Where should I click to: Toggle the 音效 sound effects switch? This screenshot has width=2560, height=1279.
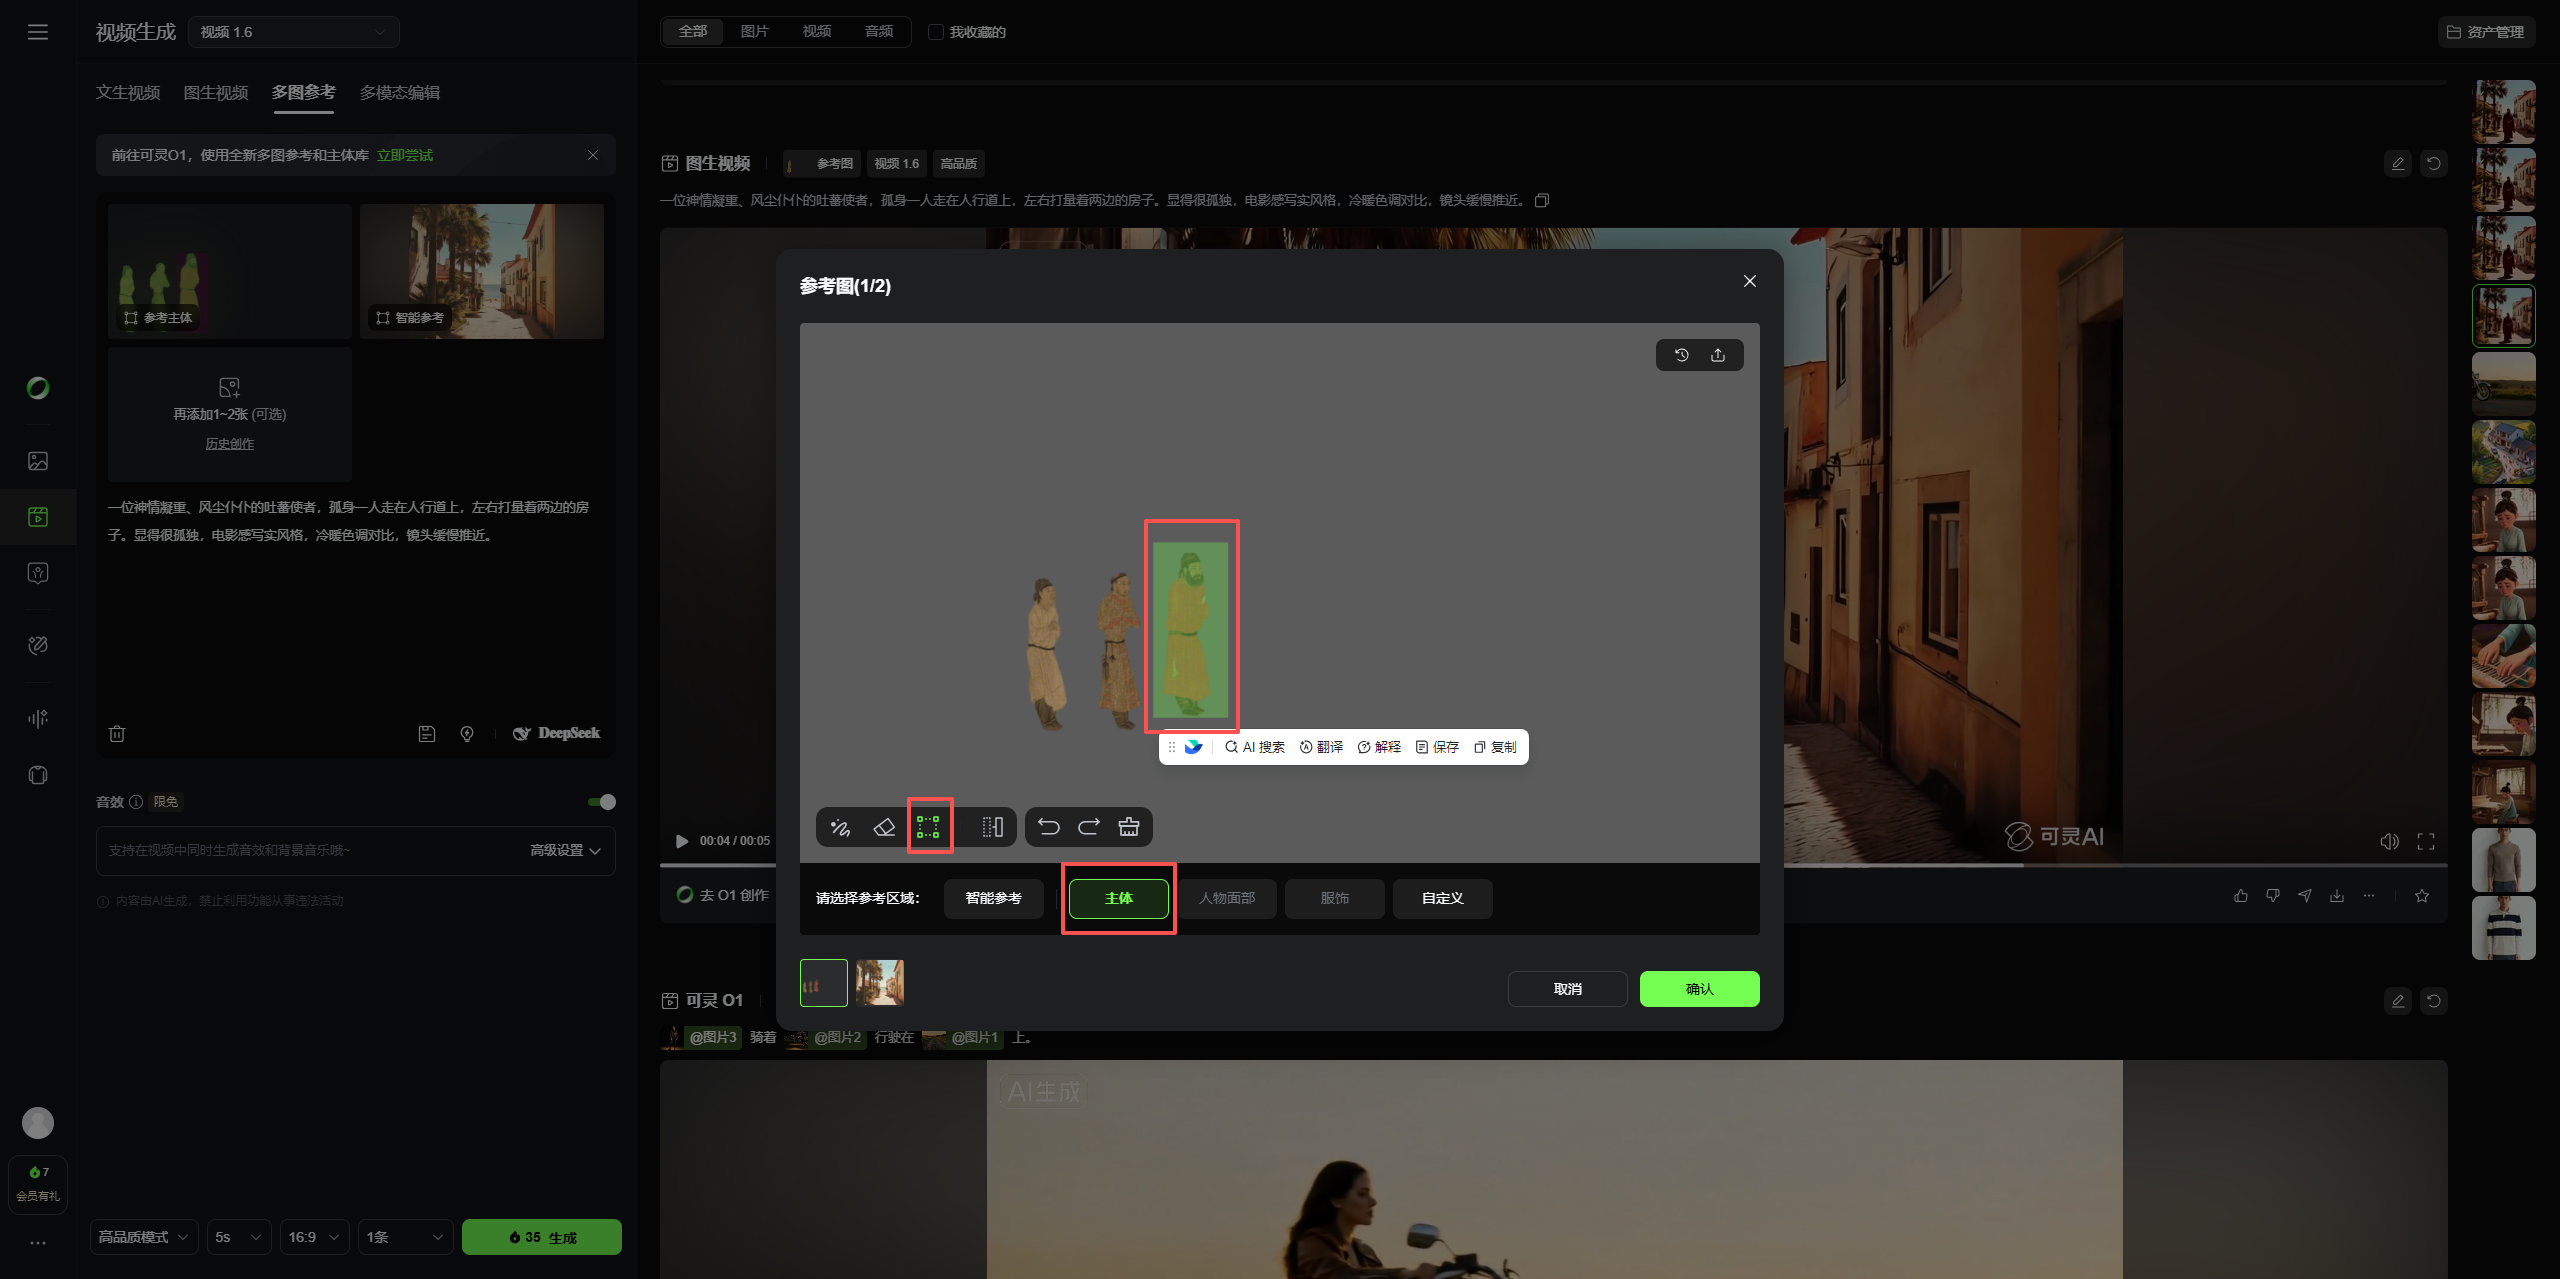[x=602, y=802]
